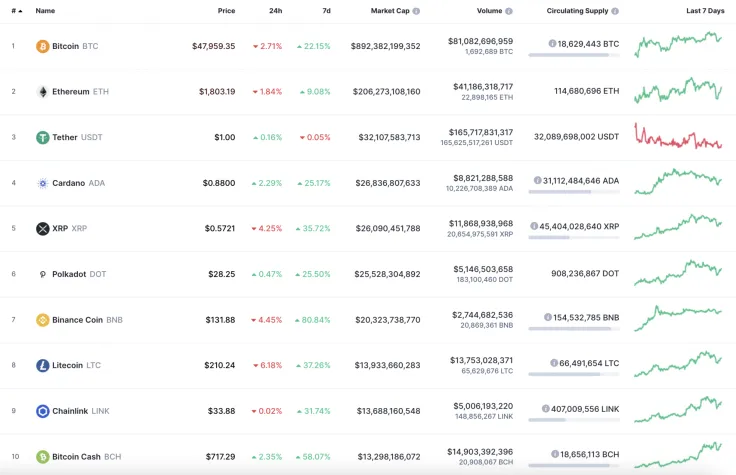Viewport: 736px width, 475px height.
Task: Click Binance Coin 7d change 80.84%
Action: tap(313, 320)
